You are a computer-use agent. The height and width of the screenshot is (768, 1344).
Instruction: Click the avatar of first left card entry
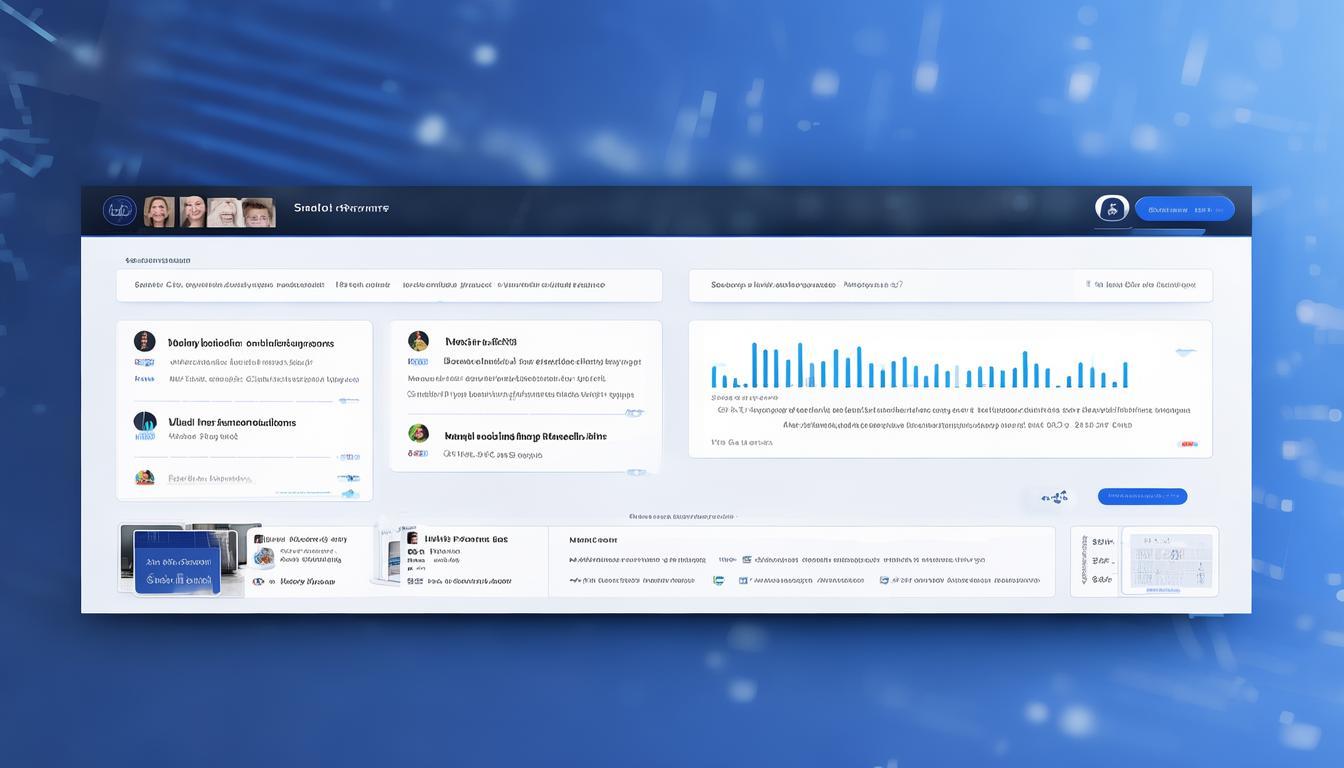click(145, 342)
